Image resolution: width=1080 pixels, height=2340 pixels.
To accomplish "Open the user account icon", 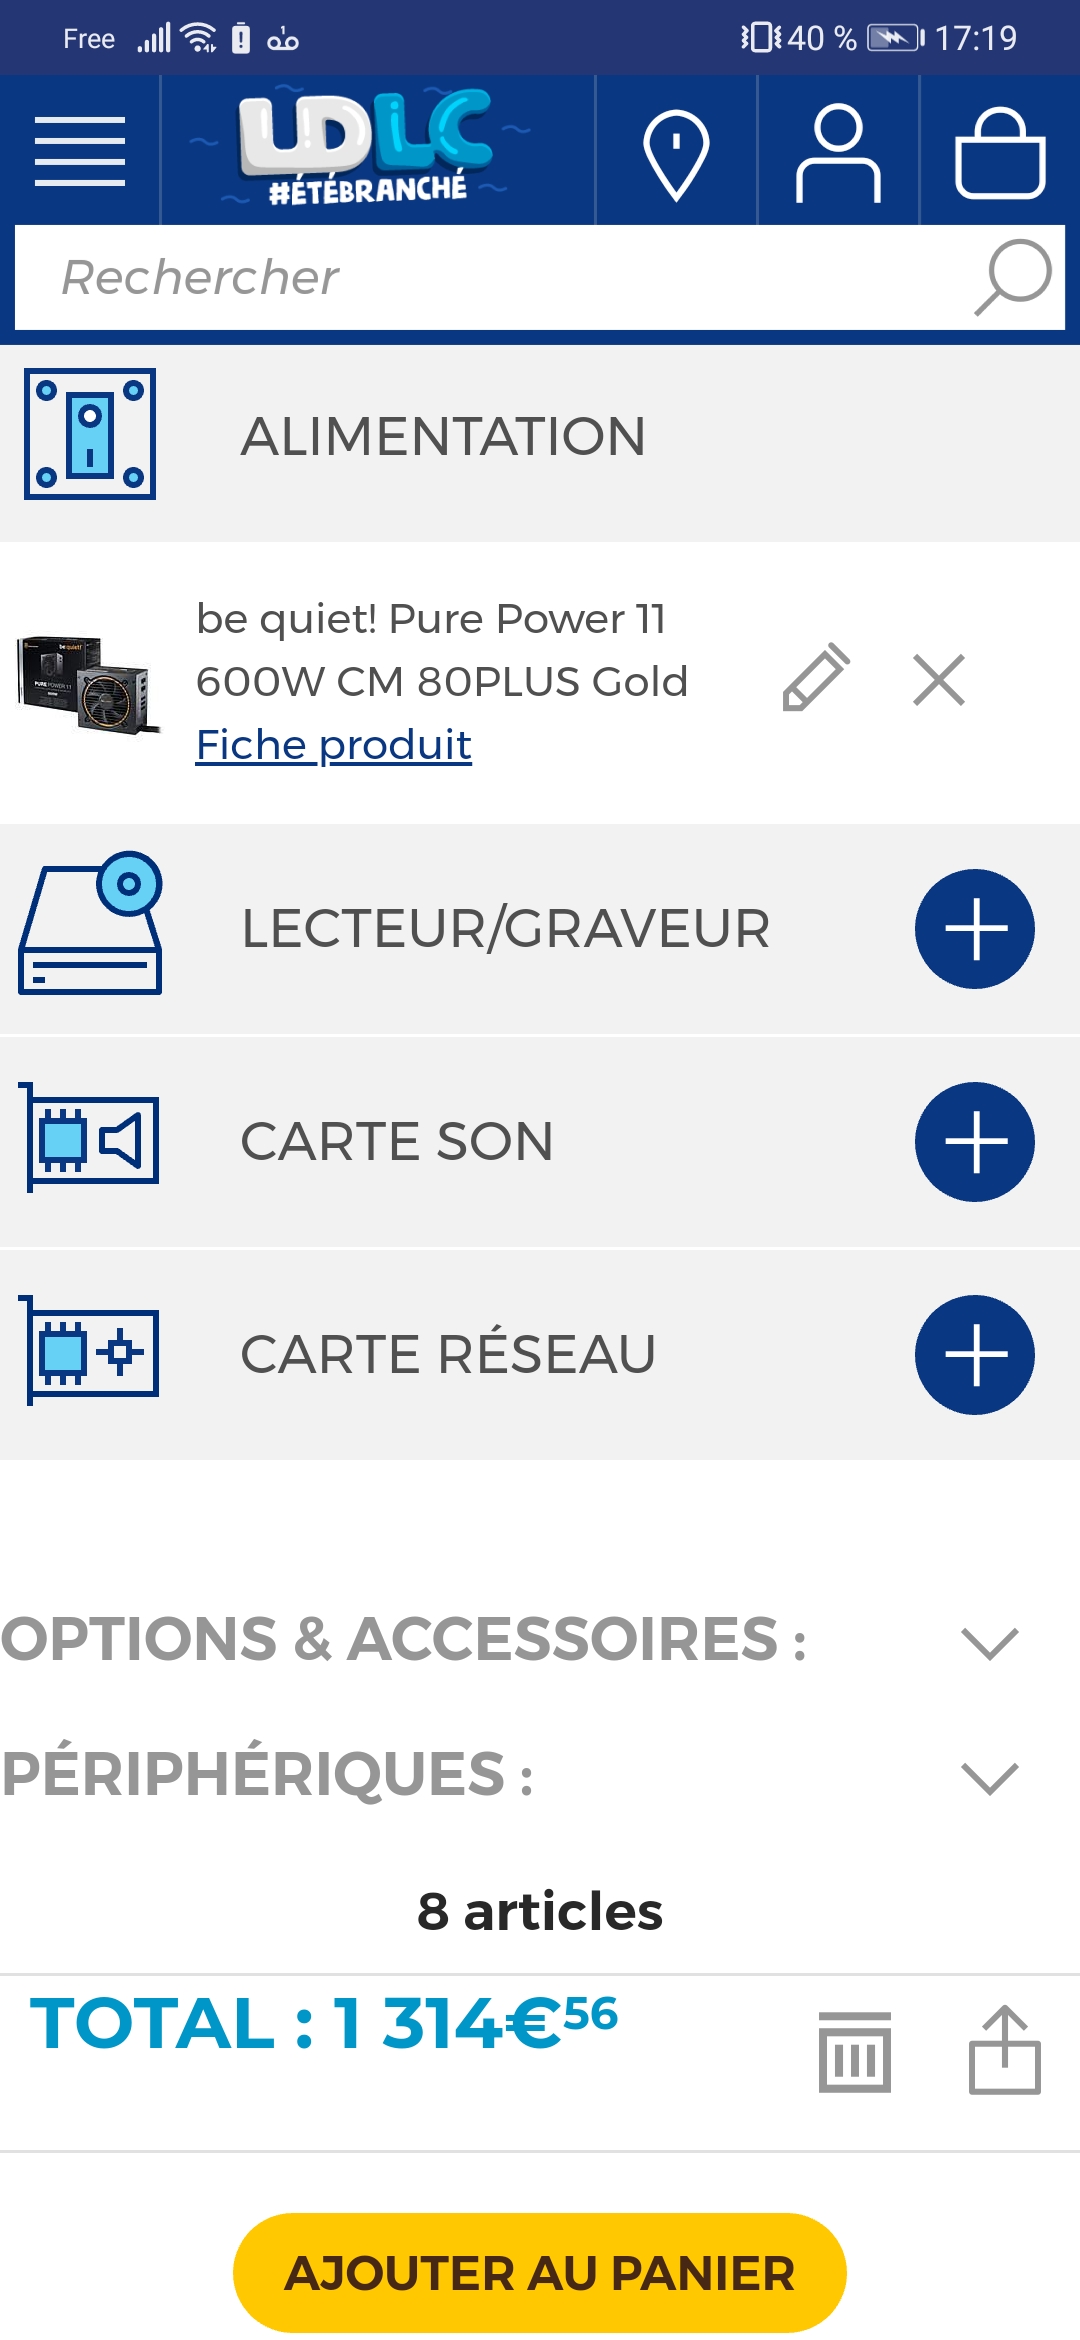I will point(838,153).
